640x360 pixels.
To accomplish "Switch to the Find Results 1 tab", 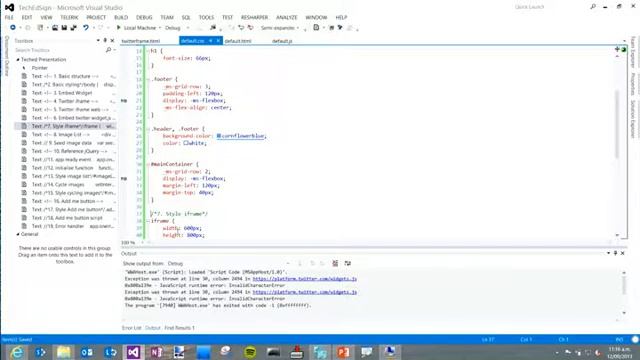I will 179,328.
